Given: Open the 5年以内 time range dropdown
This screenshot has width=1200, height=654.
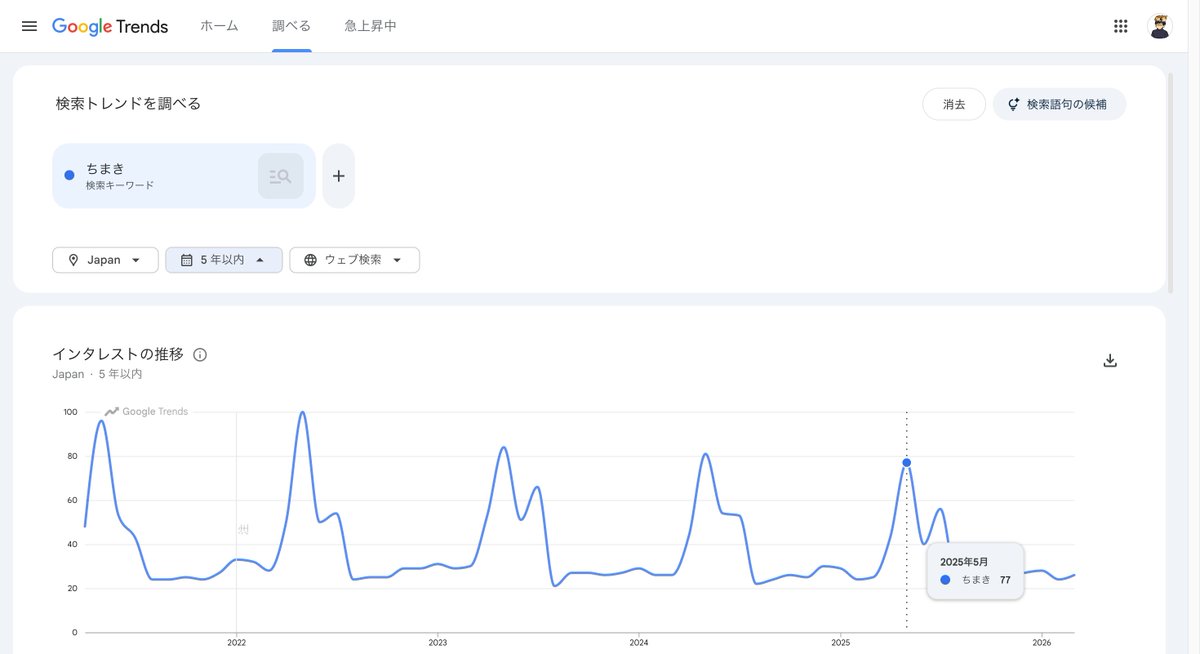Looking at the screenshot, I should [x=223, y=260].
